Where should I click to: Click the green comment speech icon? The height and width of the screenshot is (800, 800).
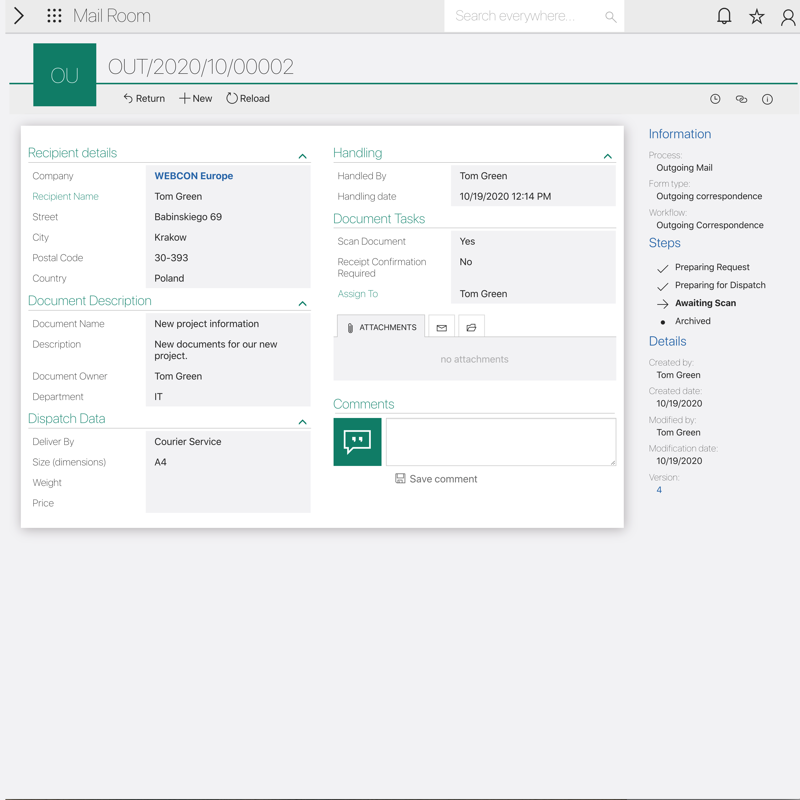click(357, 442)
